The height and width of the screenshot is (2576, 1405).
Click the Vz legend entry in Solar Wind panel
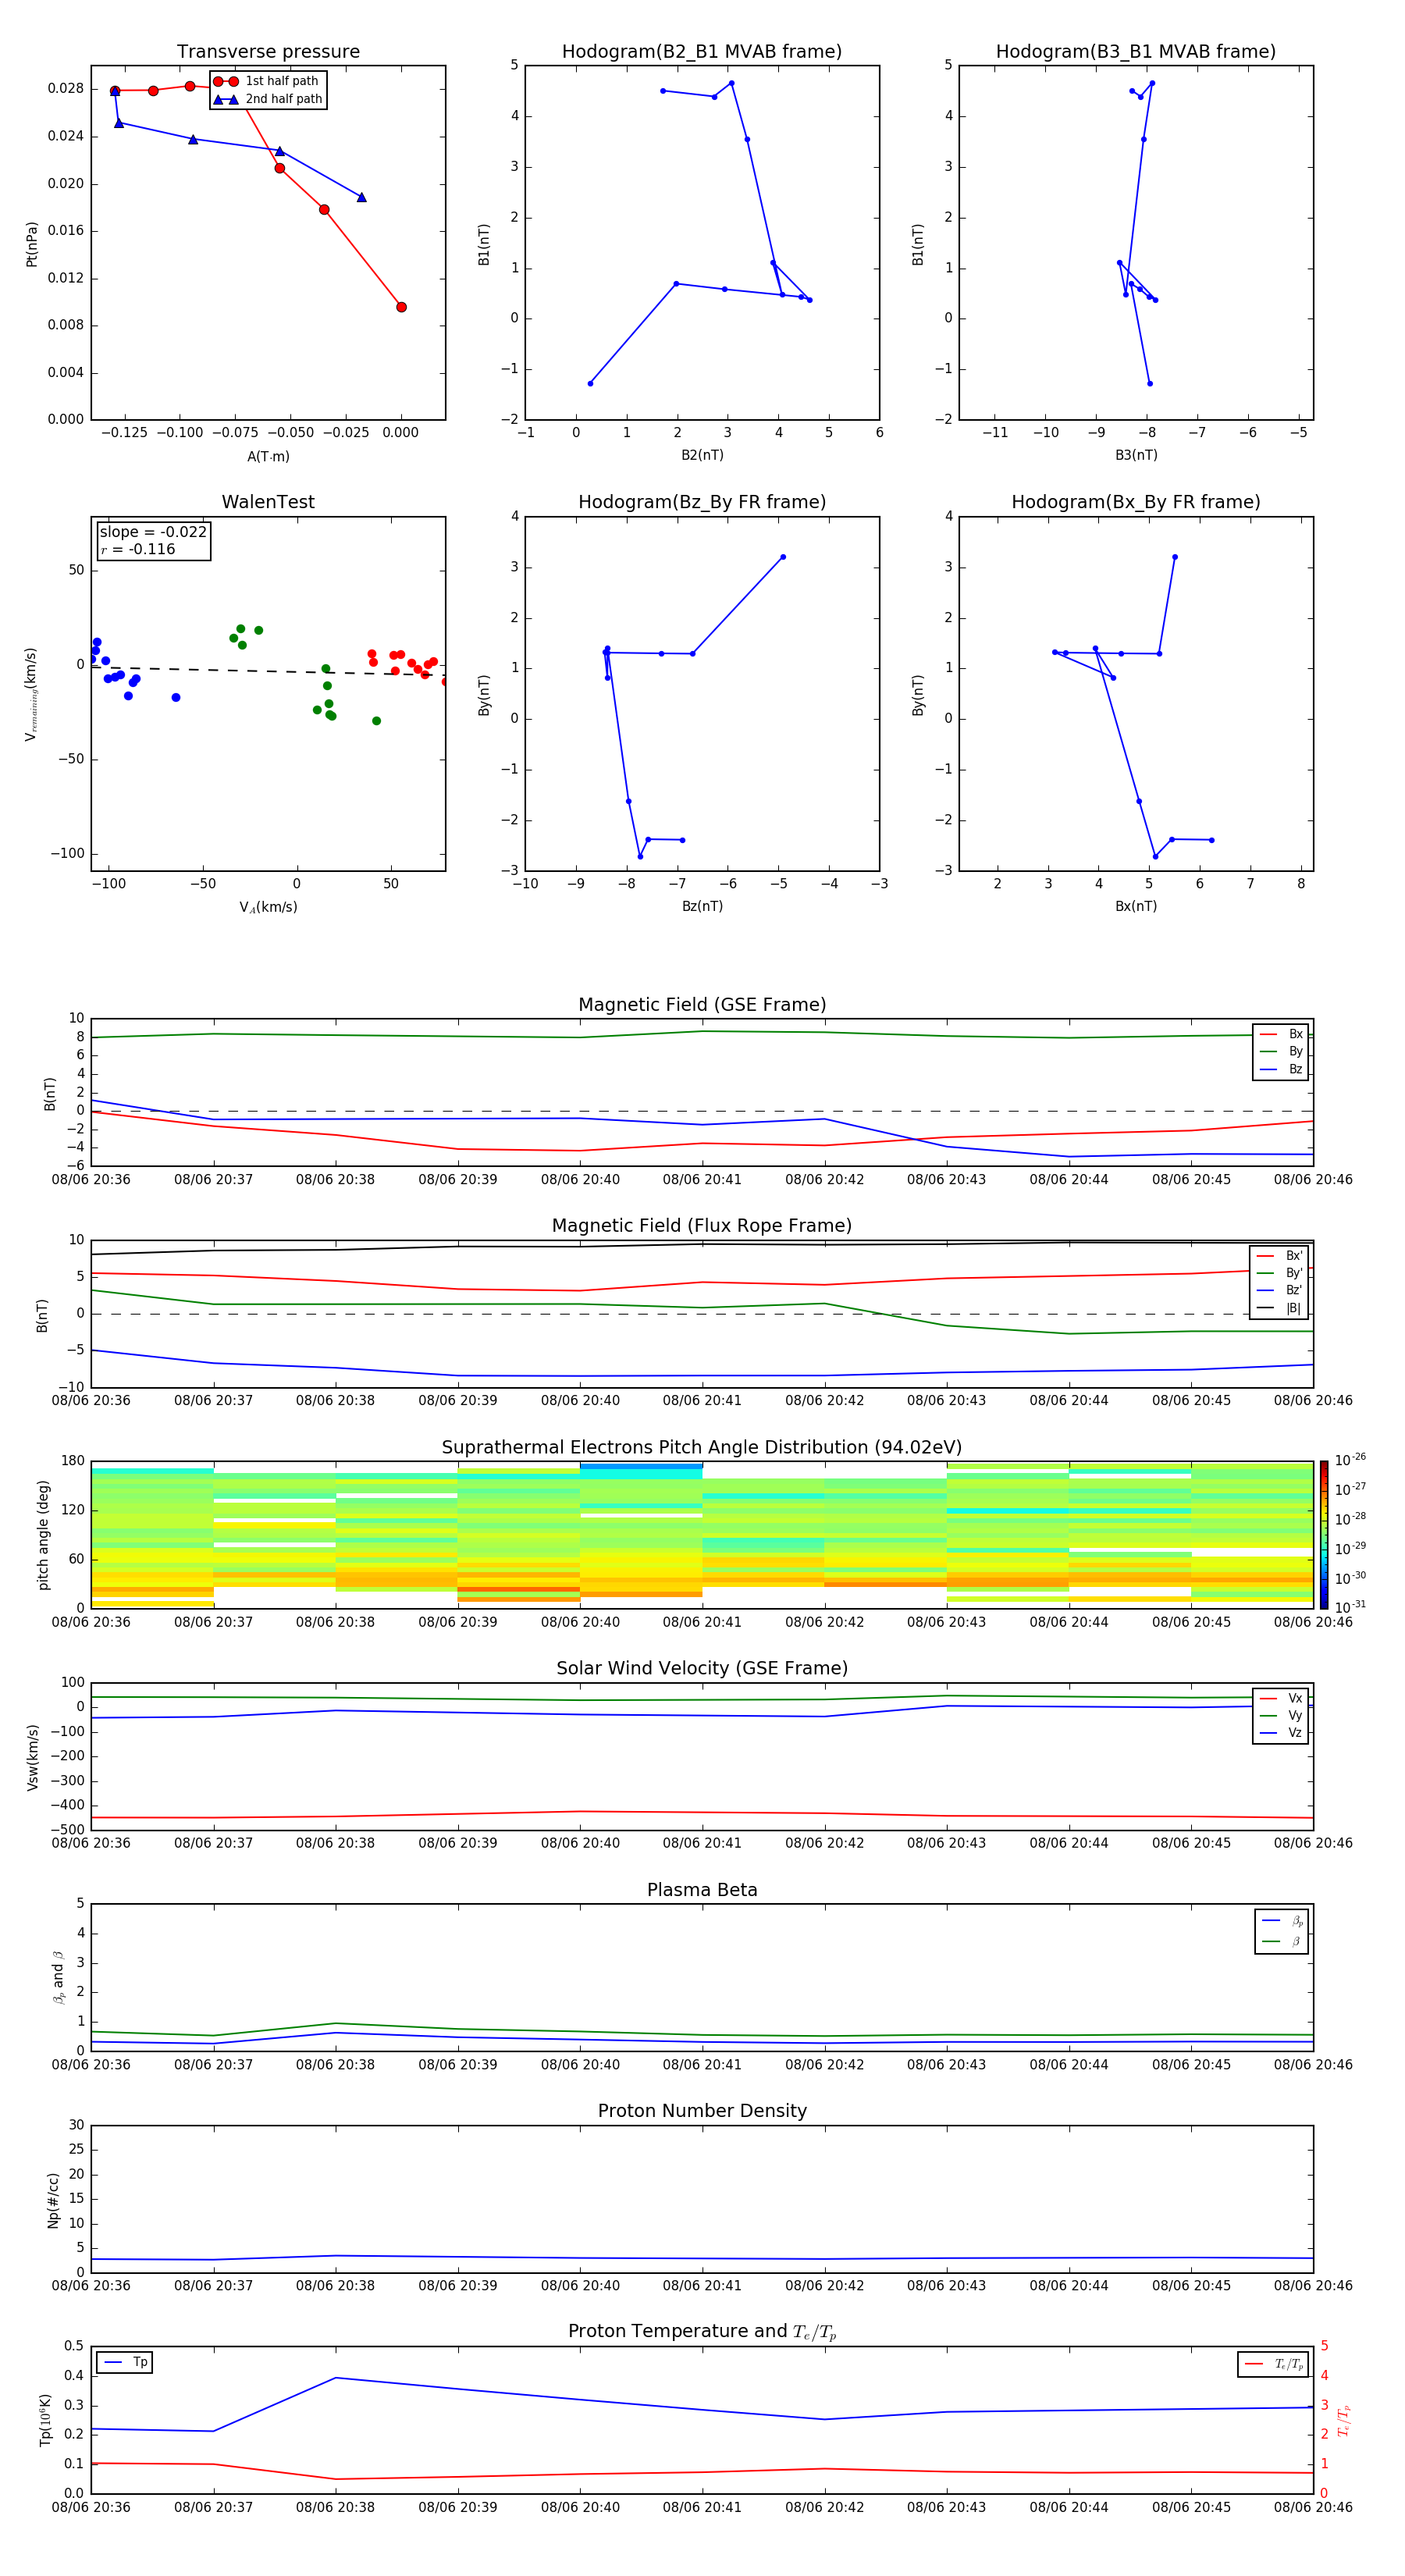[x=1281, y=1732]
